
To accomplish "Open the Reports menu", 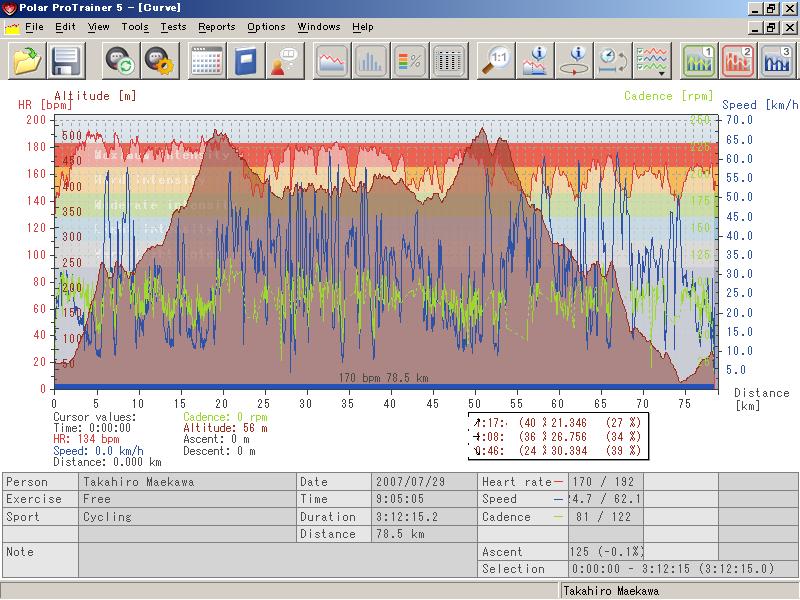I will 217,27.
